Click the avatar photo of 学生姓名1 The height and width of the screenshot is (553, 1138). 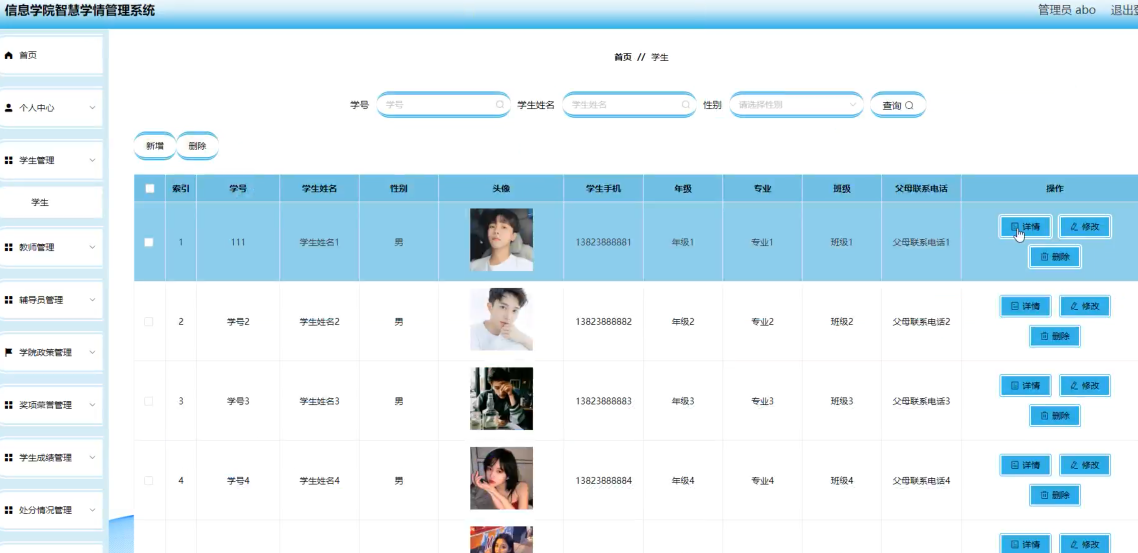tap(501, 239)
